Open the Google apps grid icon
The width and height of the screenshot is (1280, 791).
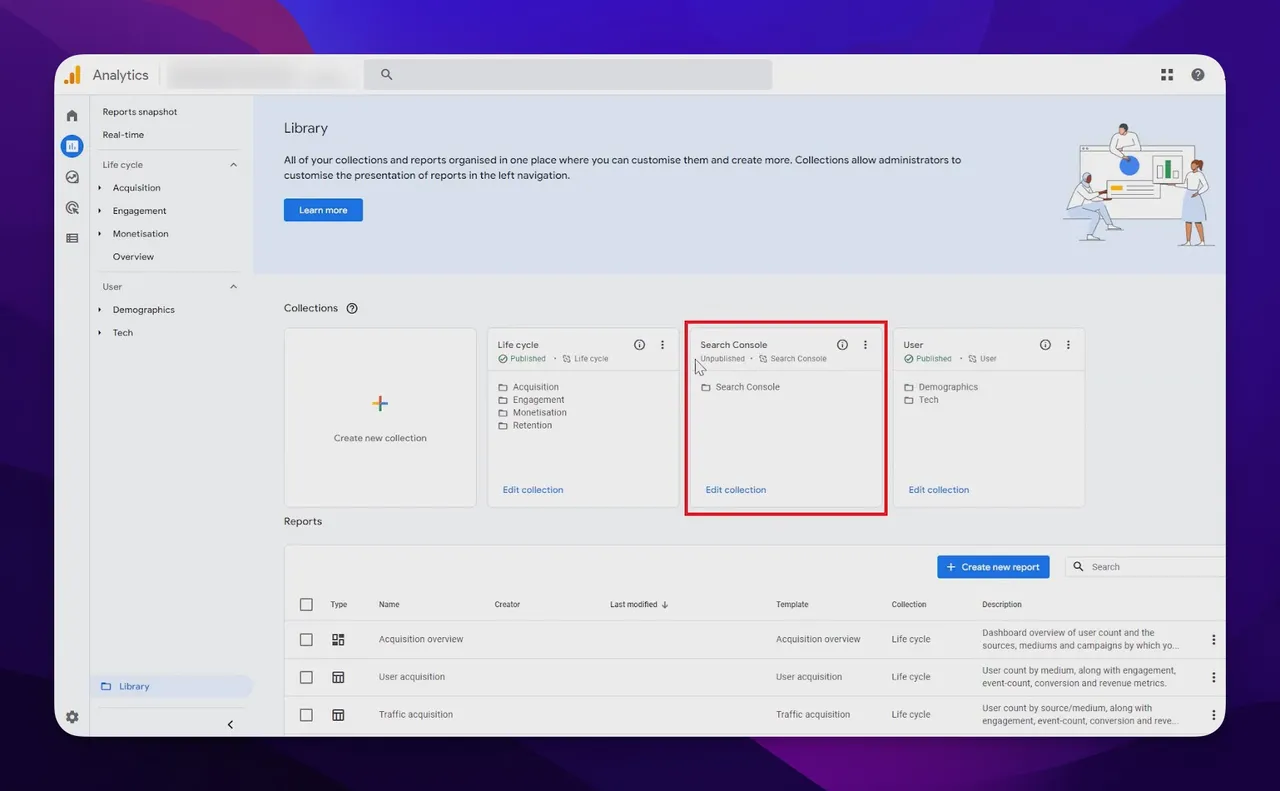(x=1167, y=75)
